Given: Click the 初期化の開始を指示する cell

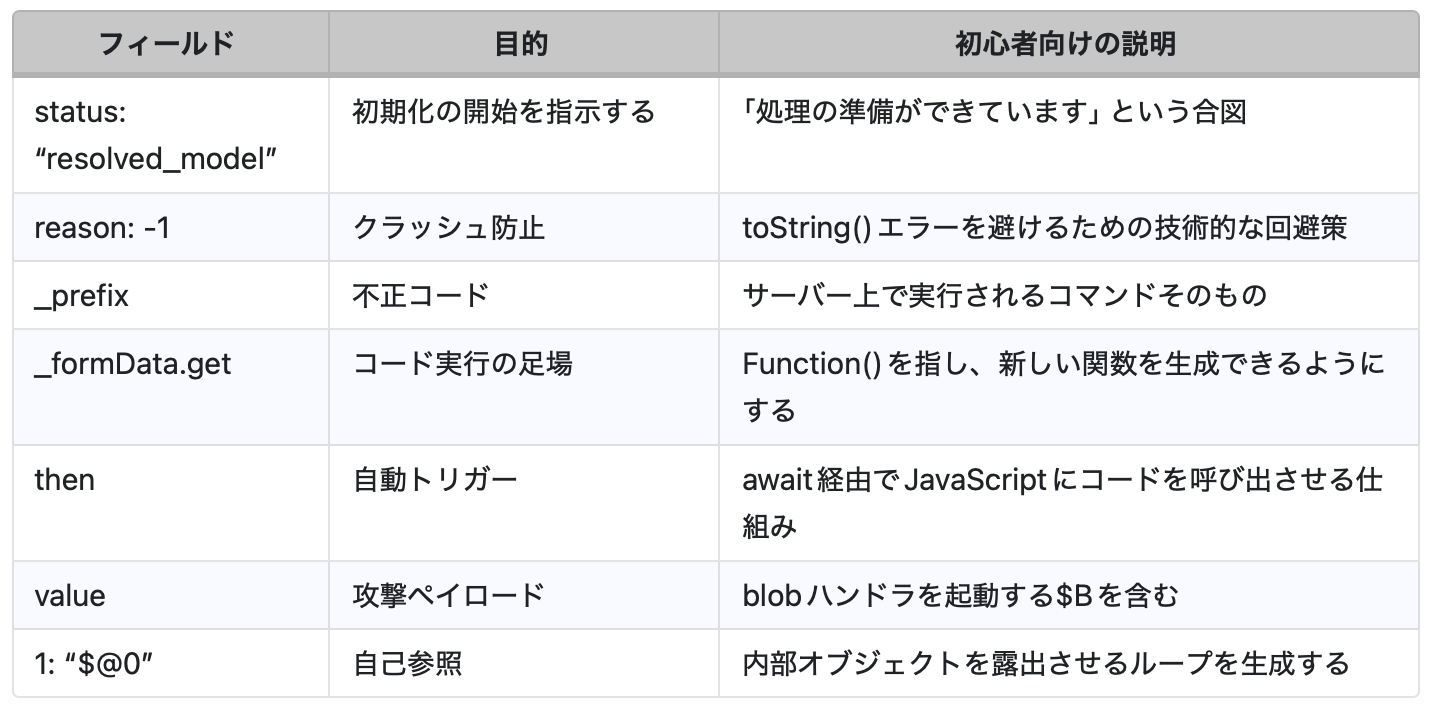Looking at the screenshot, I should point(504,111).
